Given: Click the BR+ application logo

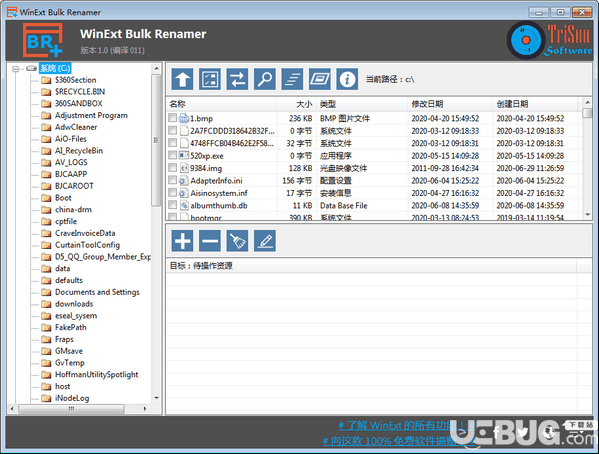Looking at the screenshot, I should click(42, 40).
